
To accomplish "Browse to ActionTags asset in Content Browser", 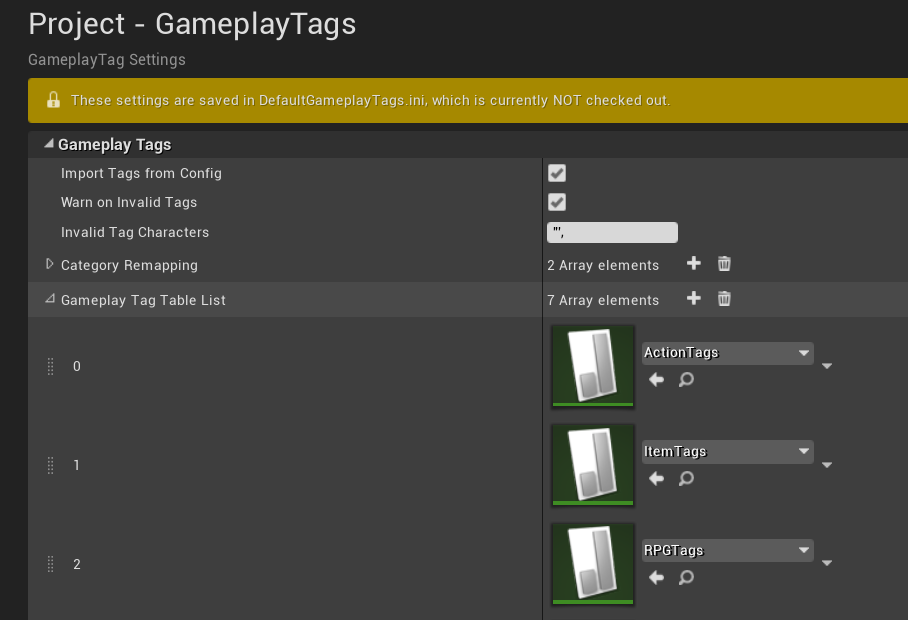I will click(x=686, y=380).
